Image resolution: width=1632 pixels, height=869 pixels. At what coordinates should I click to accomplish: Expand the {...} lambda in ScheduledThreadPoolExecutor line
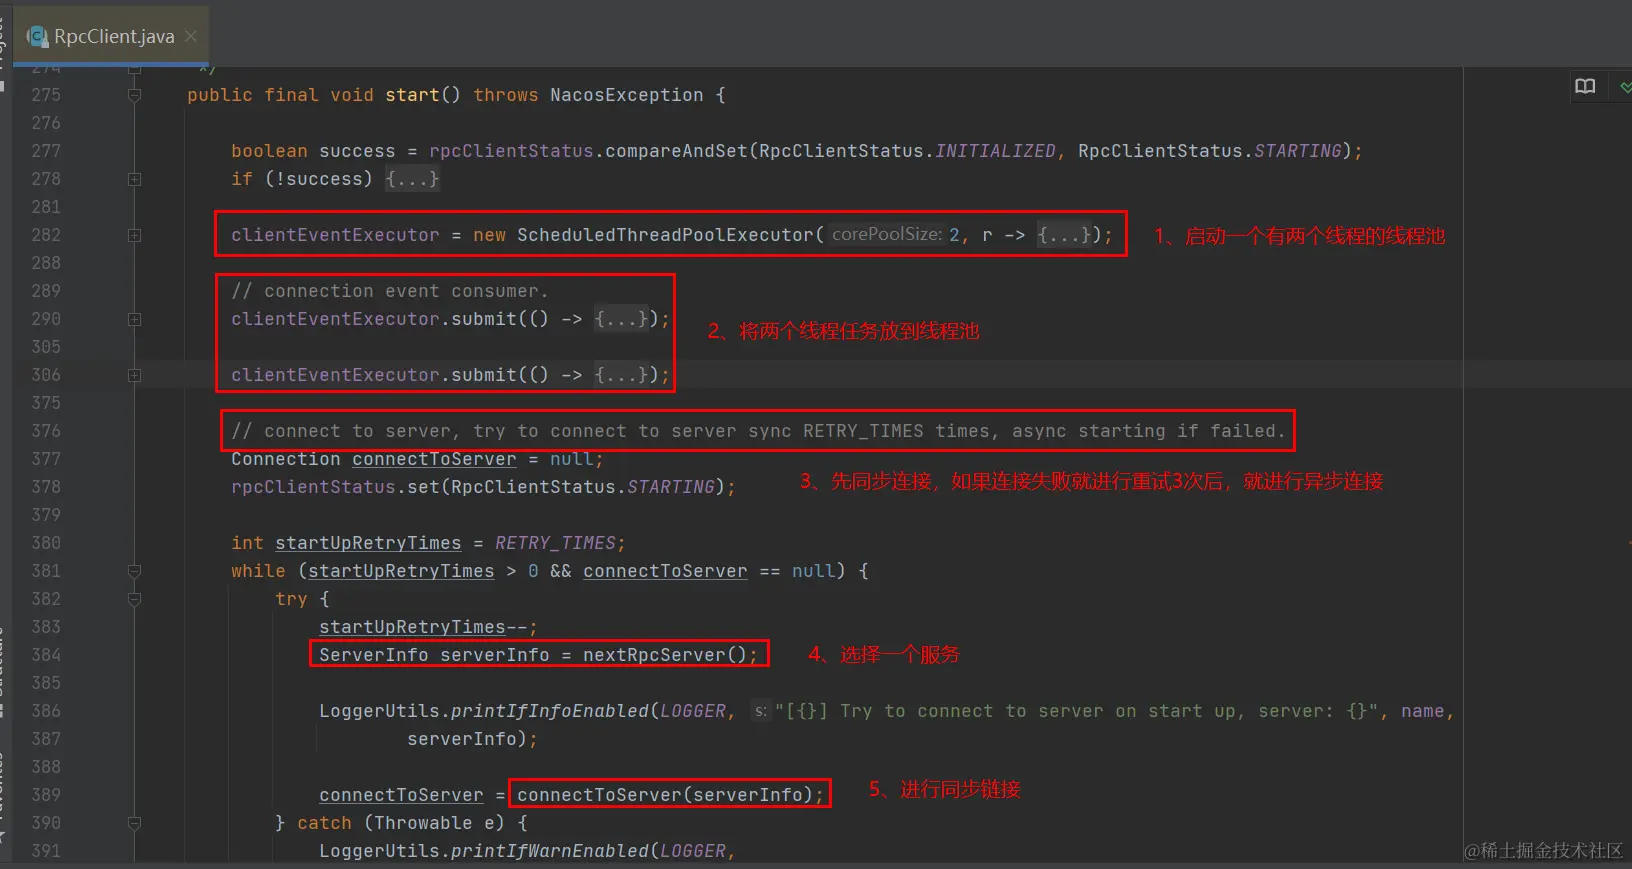point(1064,235)
